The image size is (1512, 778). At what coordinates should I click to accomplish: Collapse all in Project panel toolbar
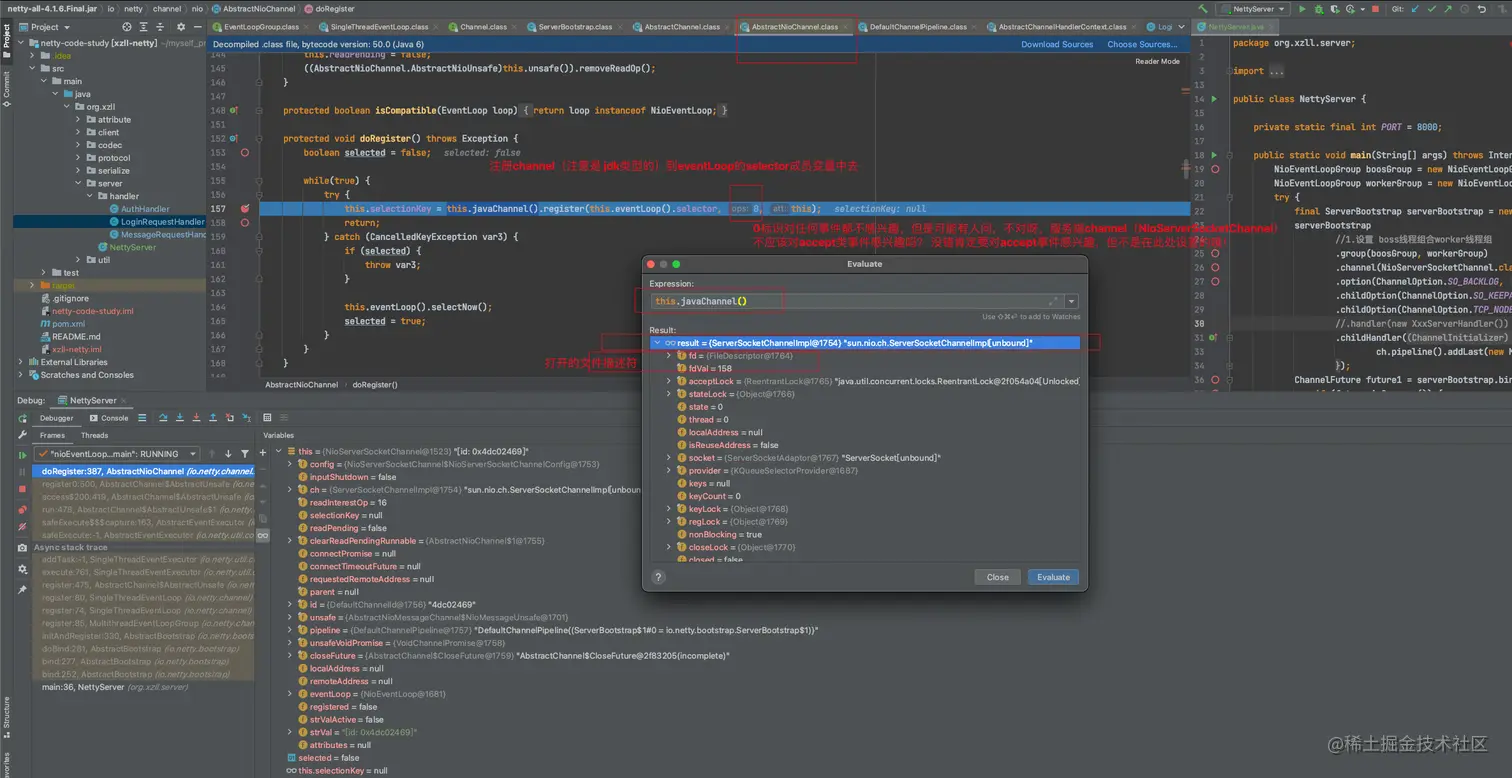coord(160,27)
